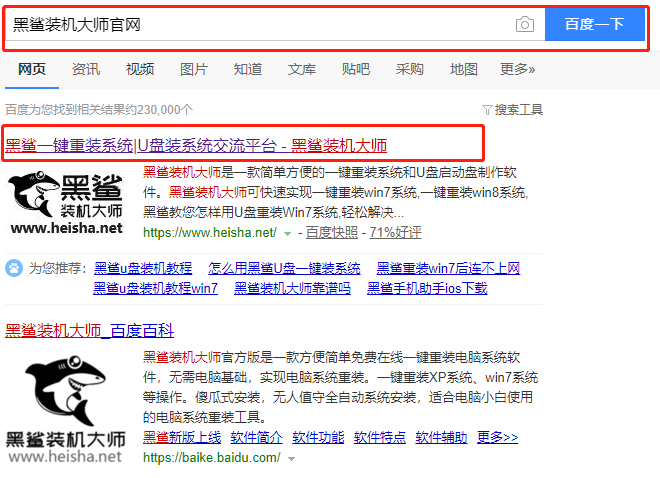Open the 百度快照 cached link
Image resolution: width=660 pixels, height=478 pixels.
click(x=332, y=232)
